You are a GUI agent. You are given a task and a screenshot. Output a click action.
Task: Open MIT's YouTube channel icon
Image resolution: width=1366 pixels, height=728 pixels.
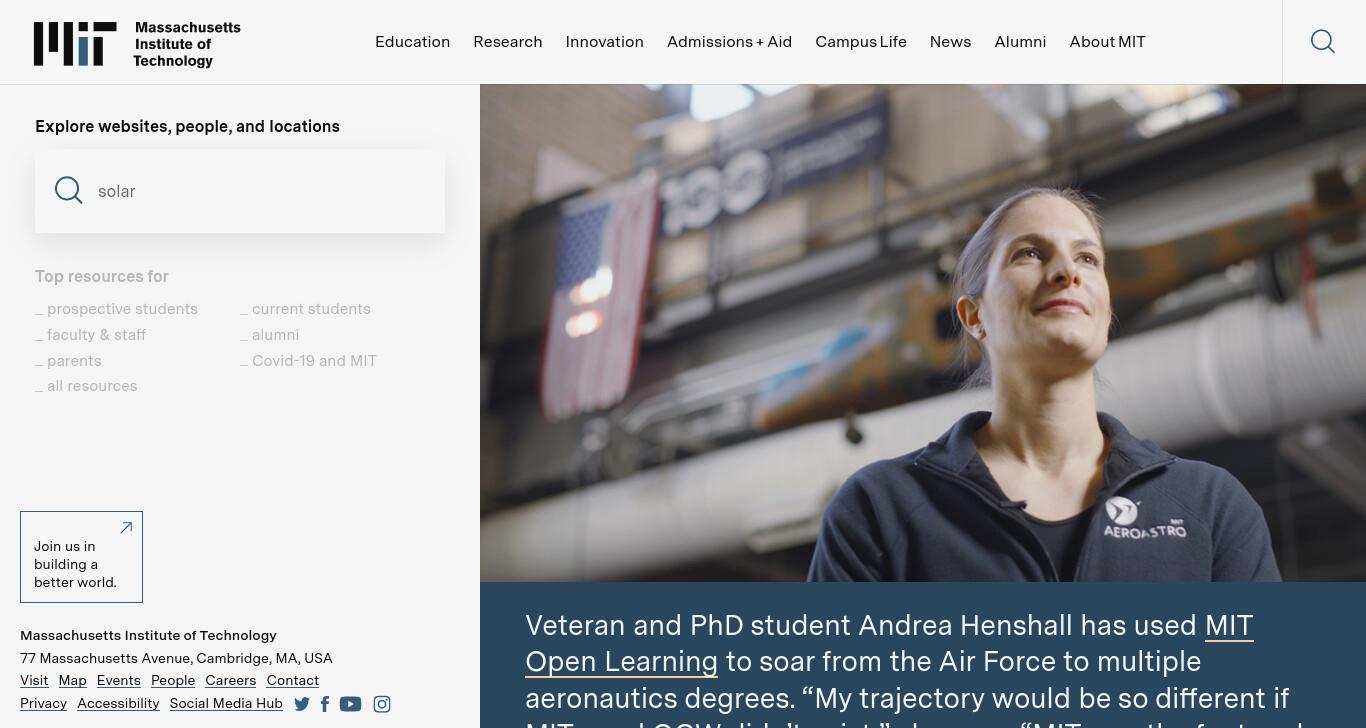click(x=350, y=704)
